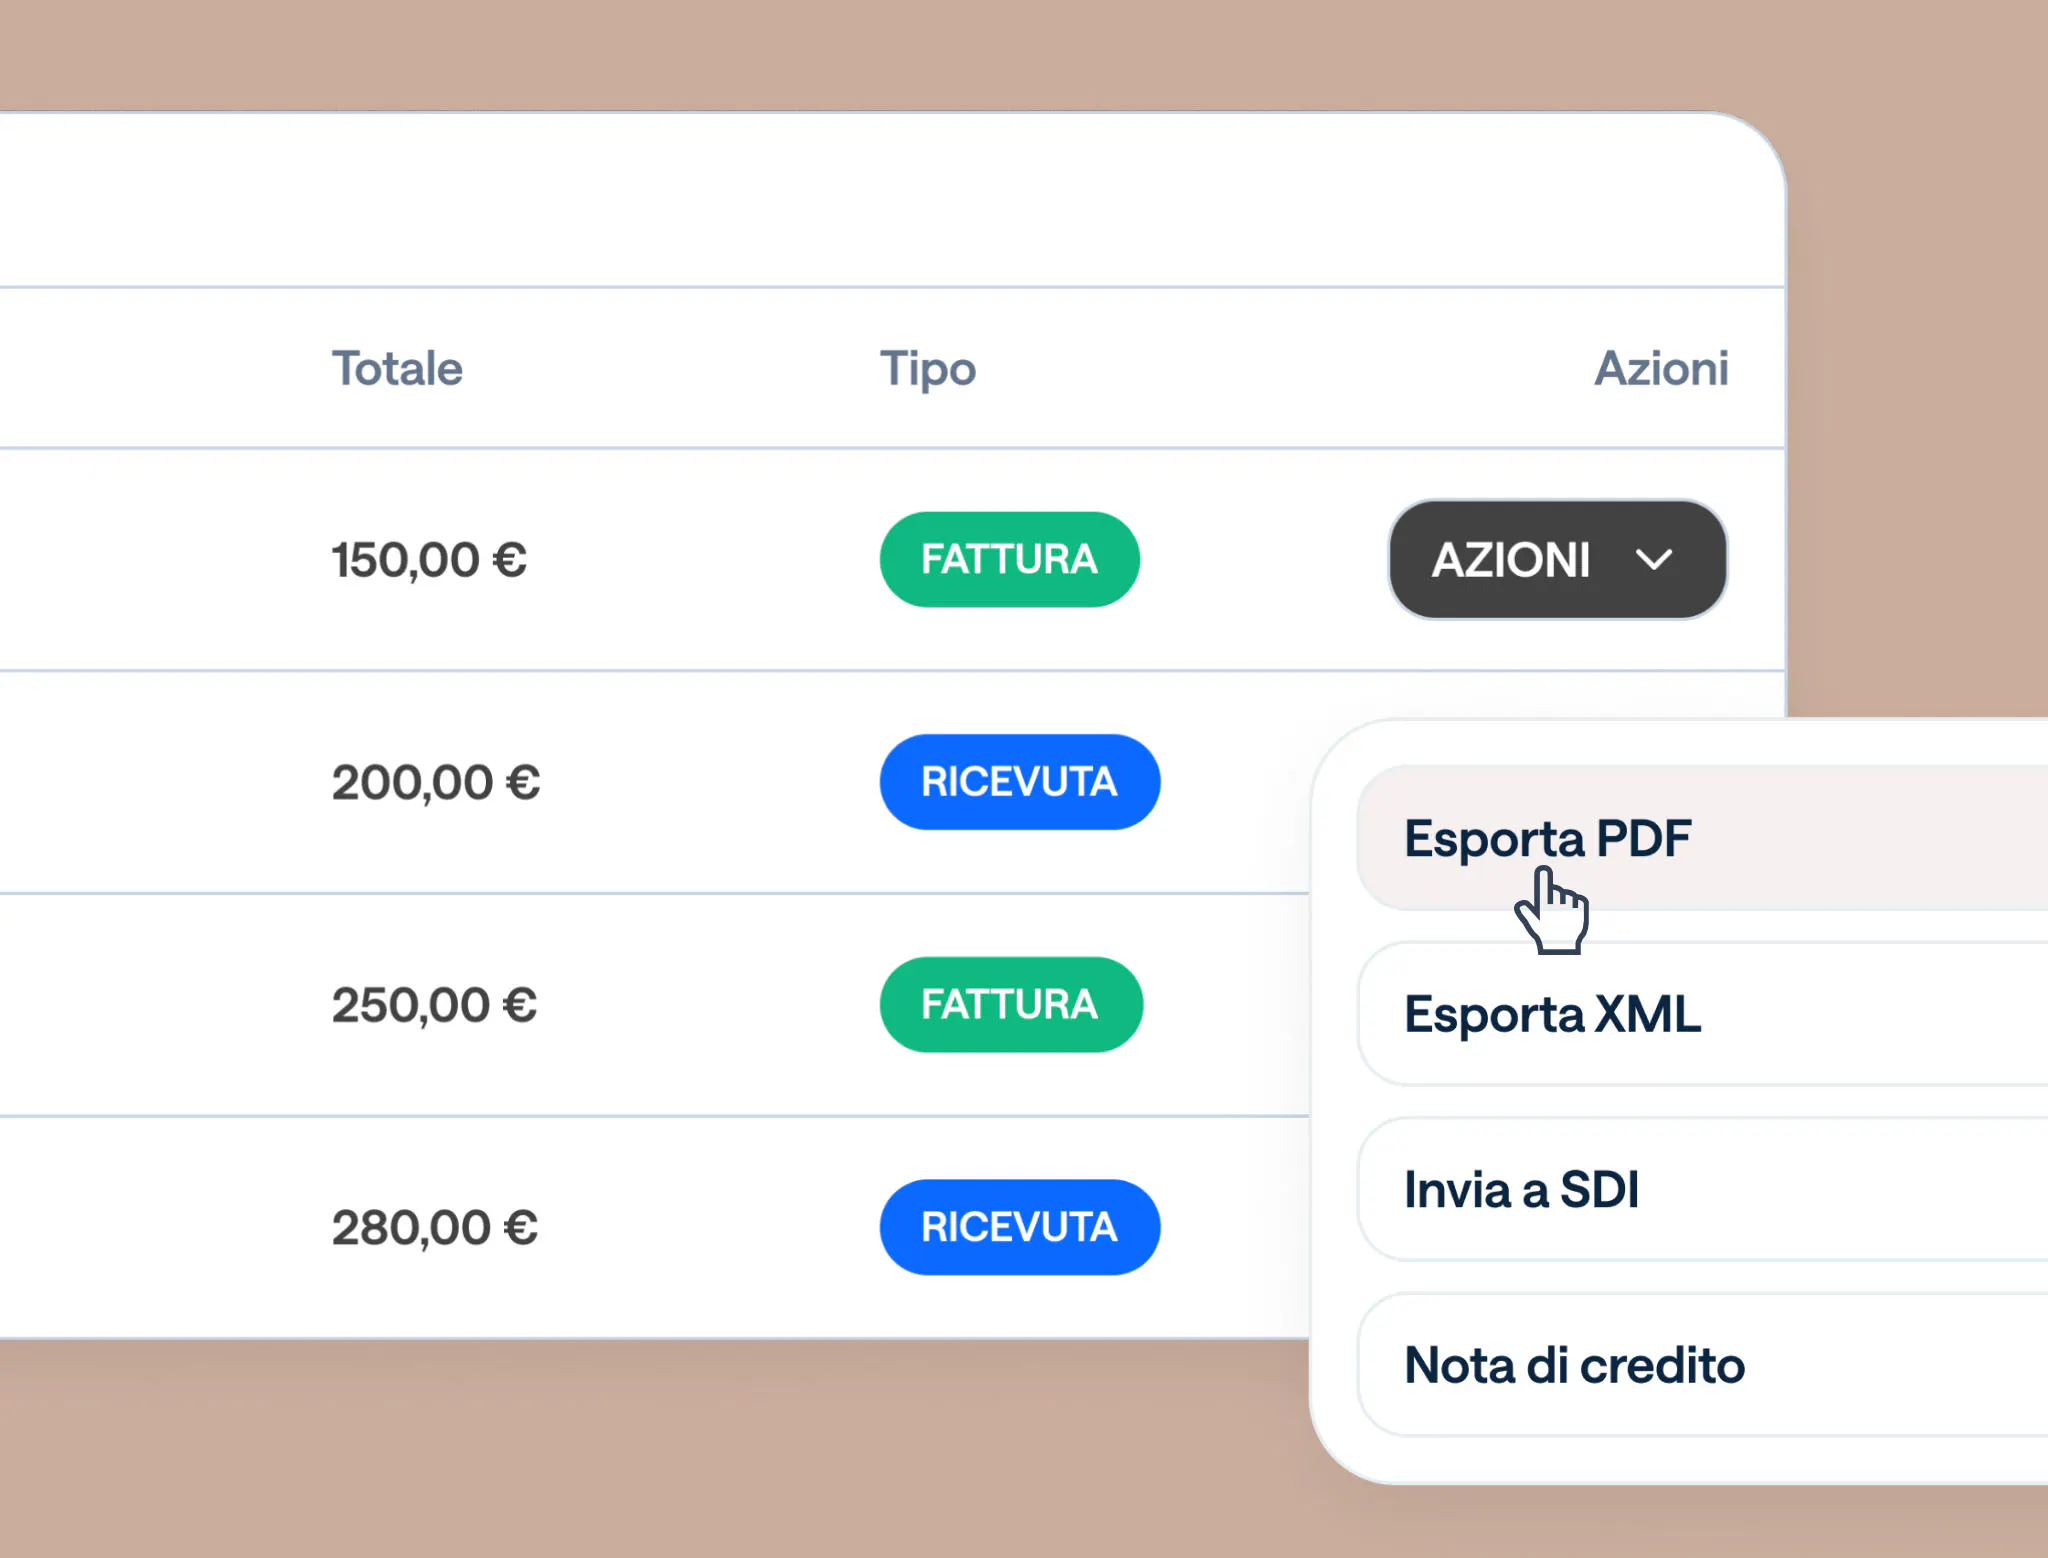Viewport: 2048px width, 1558px height.
Task: Click the 250,00 € table row
Action: [x=435, y=1004]
